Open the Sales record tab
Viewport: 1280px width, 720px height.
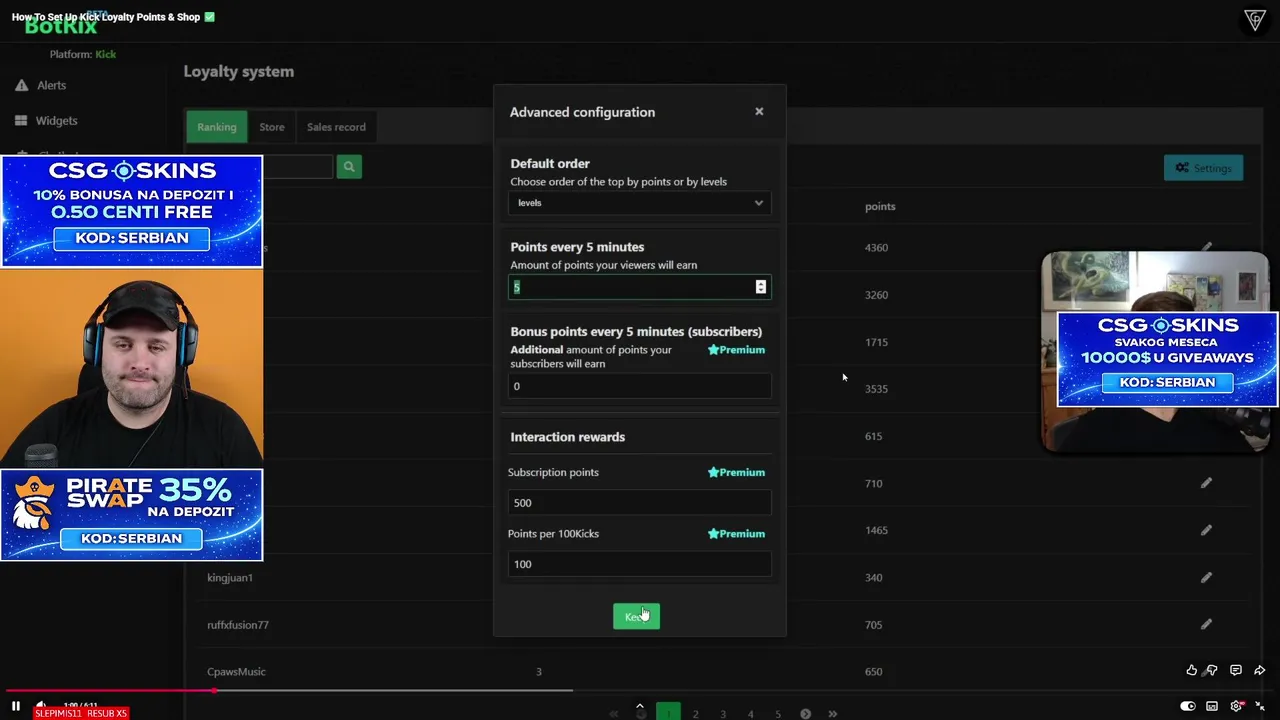pos(336,127)
